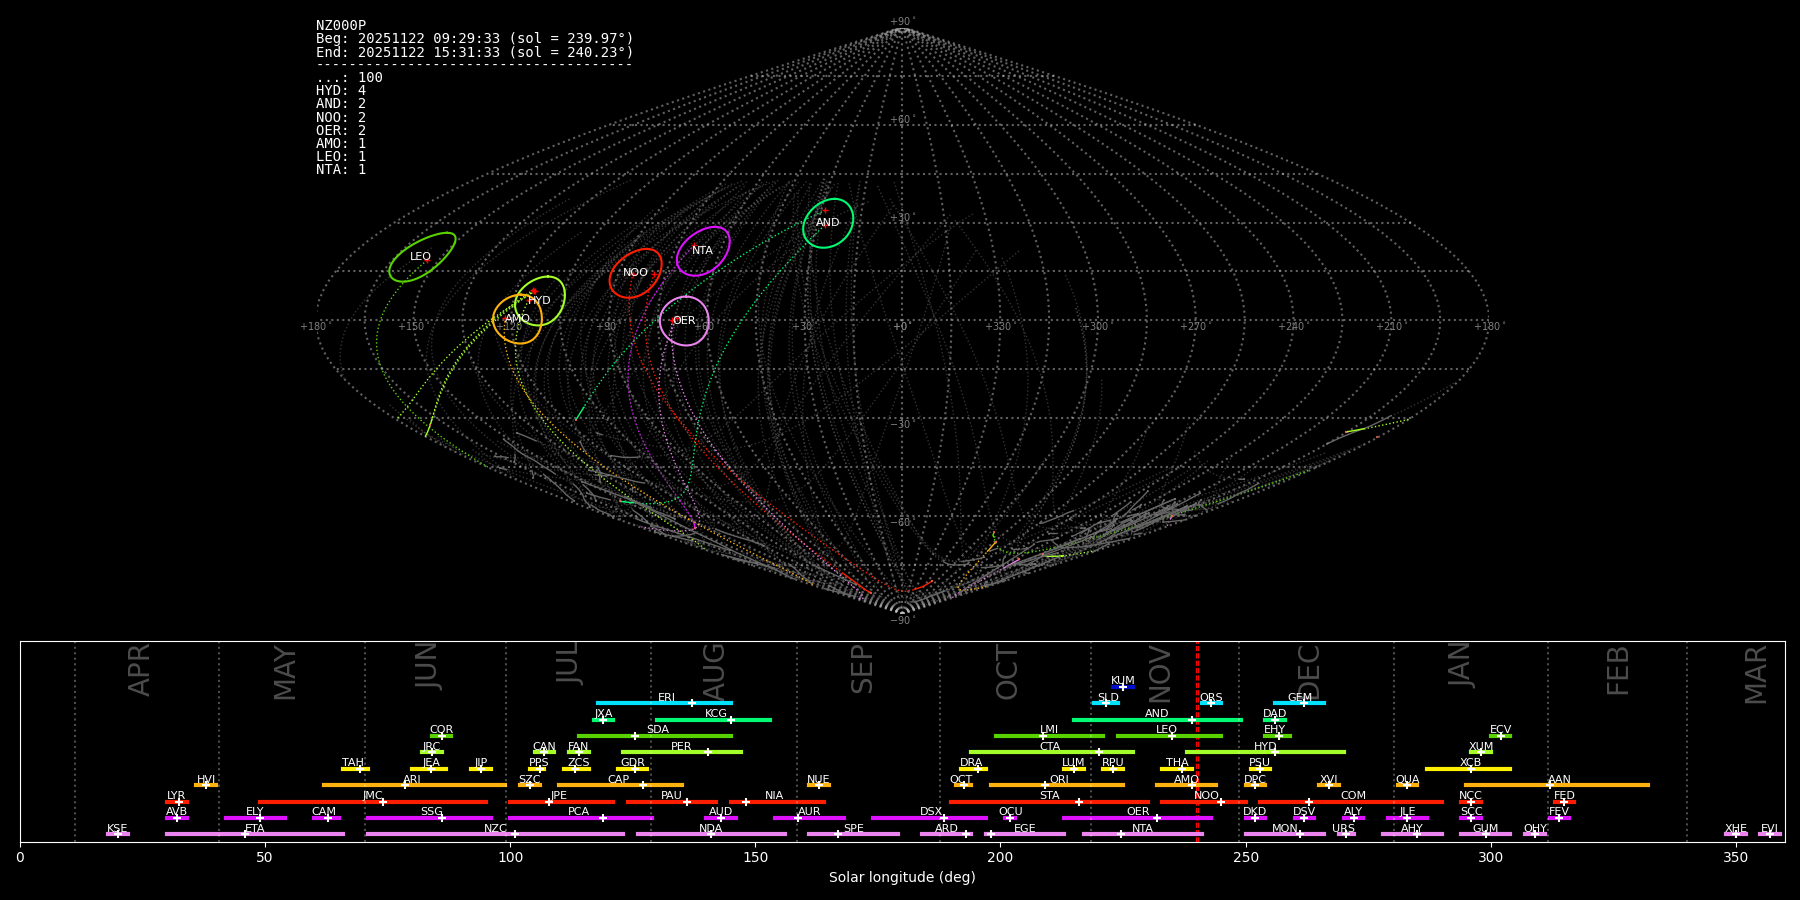This screenshot has width=1800, height=900.
Task: Click the sporadic count line reading 100
Action: pos(349,78)
